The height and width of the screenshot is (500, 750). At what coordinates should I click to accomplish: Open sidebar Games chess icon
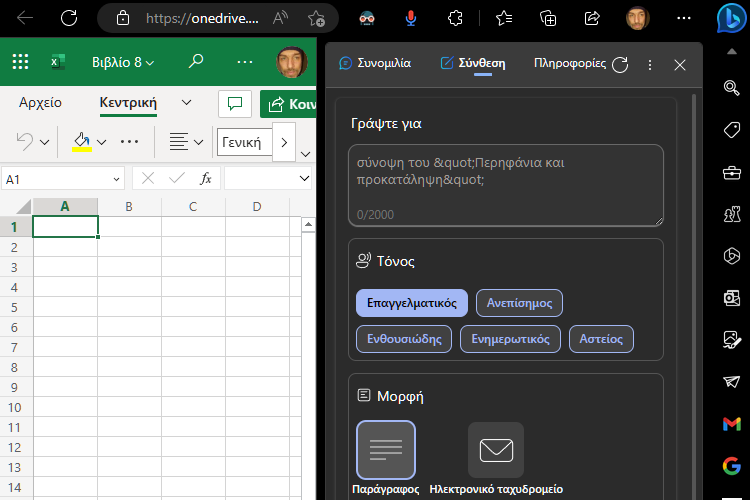(732, 214)
